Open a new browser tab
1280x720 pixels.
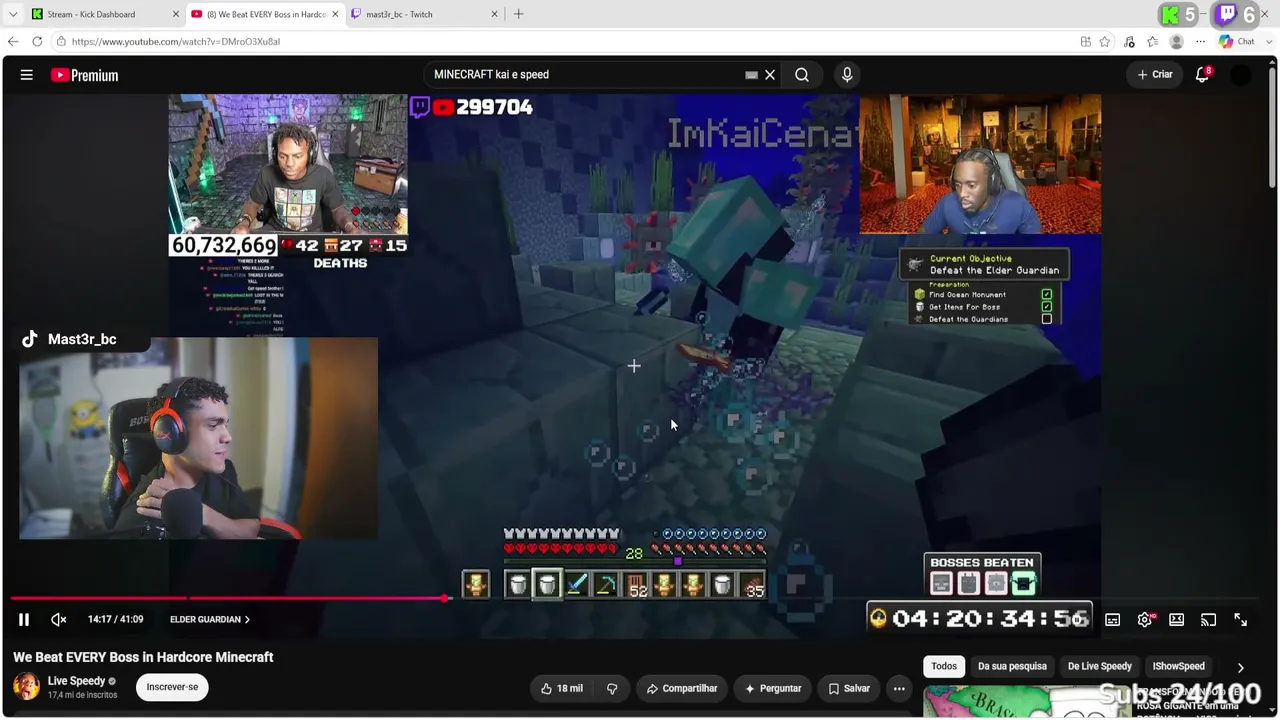(x=518, y=14)
